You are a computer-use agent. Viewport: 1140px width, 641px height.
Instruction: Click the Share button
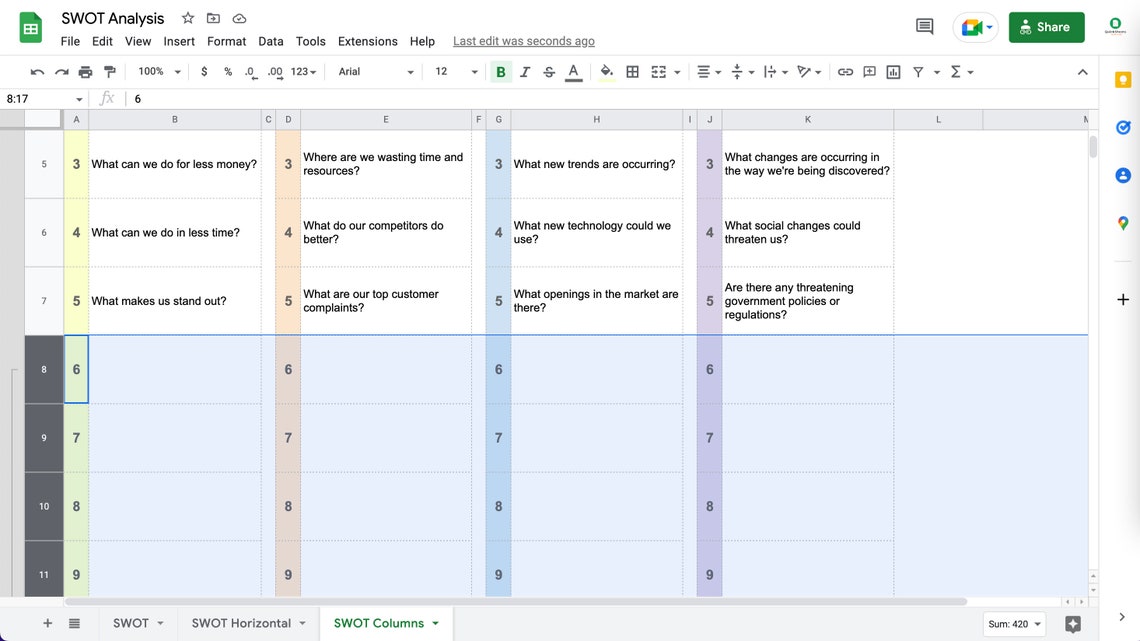click(1046, 27)
